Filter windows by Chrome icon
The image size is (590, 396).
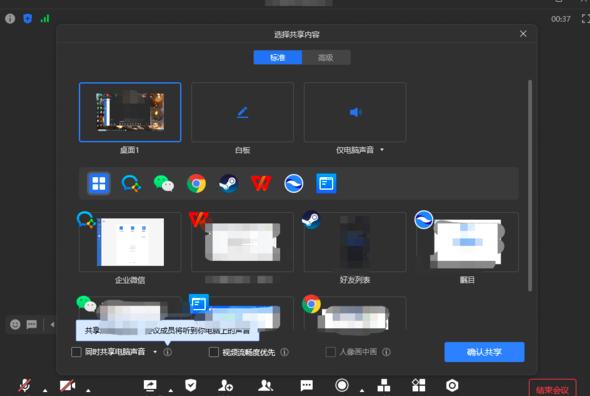[196, 184]
